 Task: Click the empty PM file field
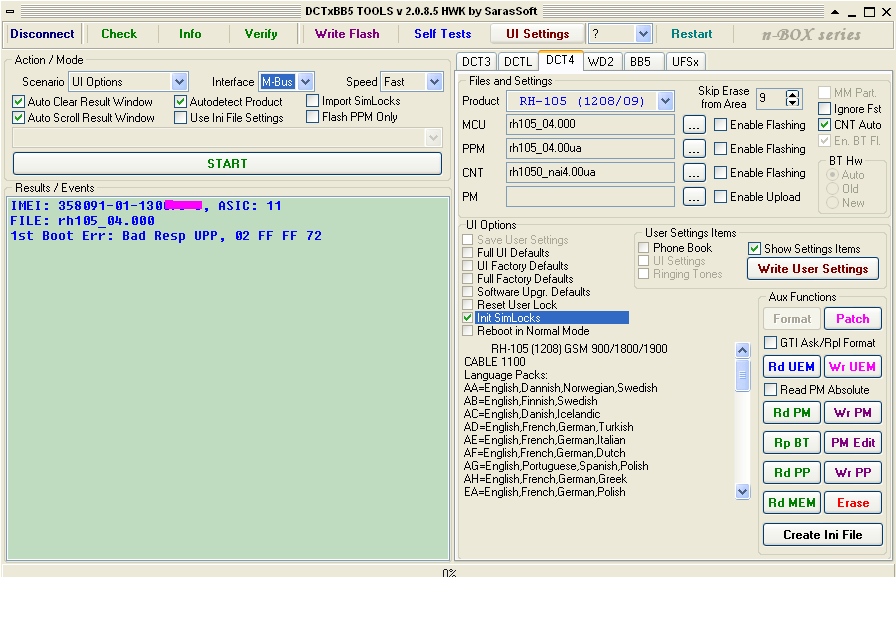590,197
